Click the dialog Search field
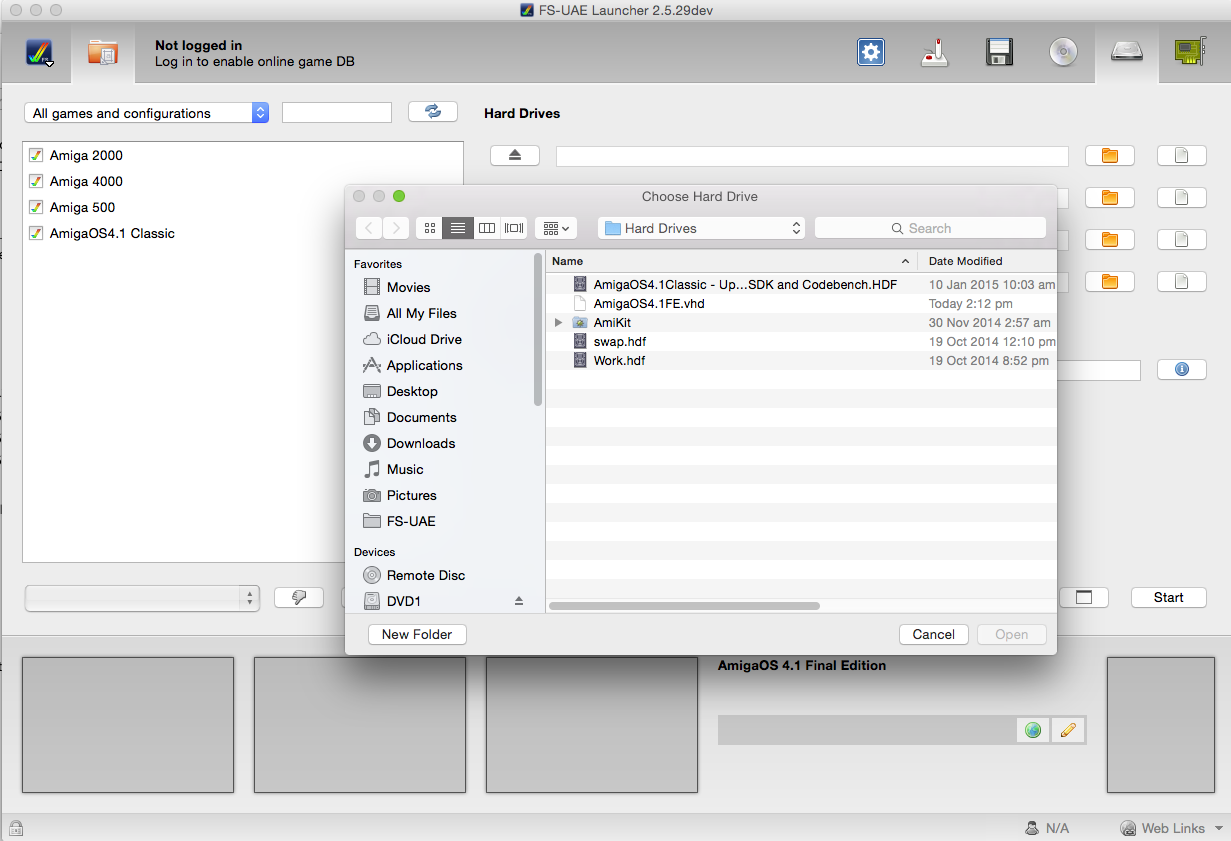 pyautogui.click(x=930, y=228)
